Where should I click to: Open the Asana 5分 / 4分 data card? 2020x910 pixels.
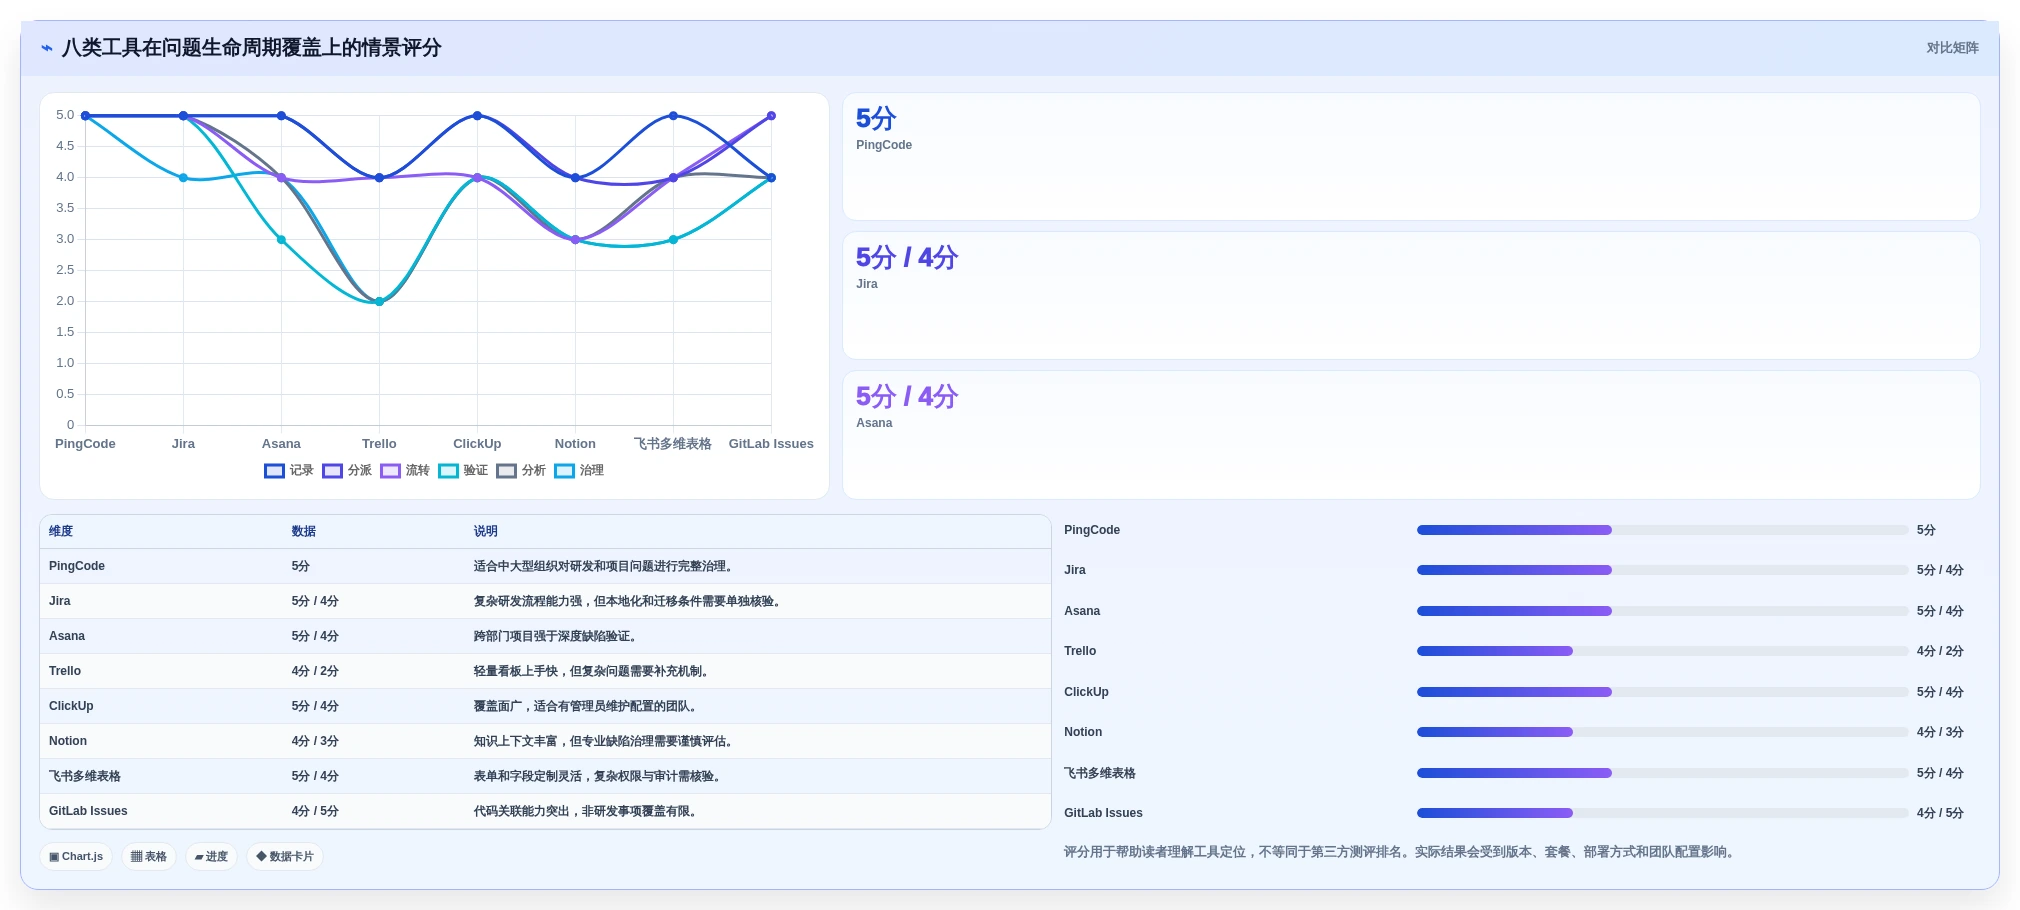click(x=1411, y=435)
